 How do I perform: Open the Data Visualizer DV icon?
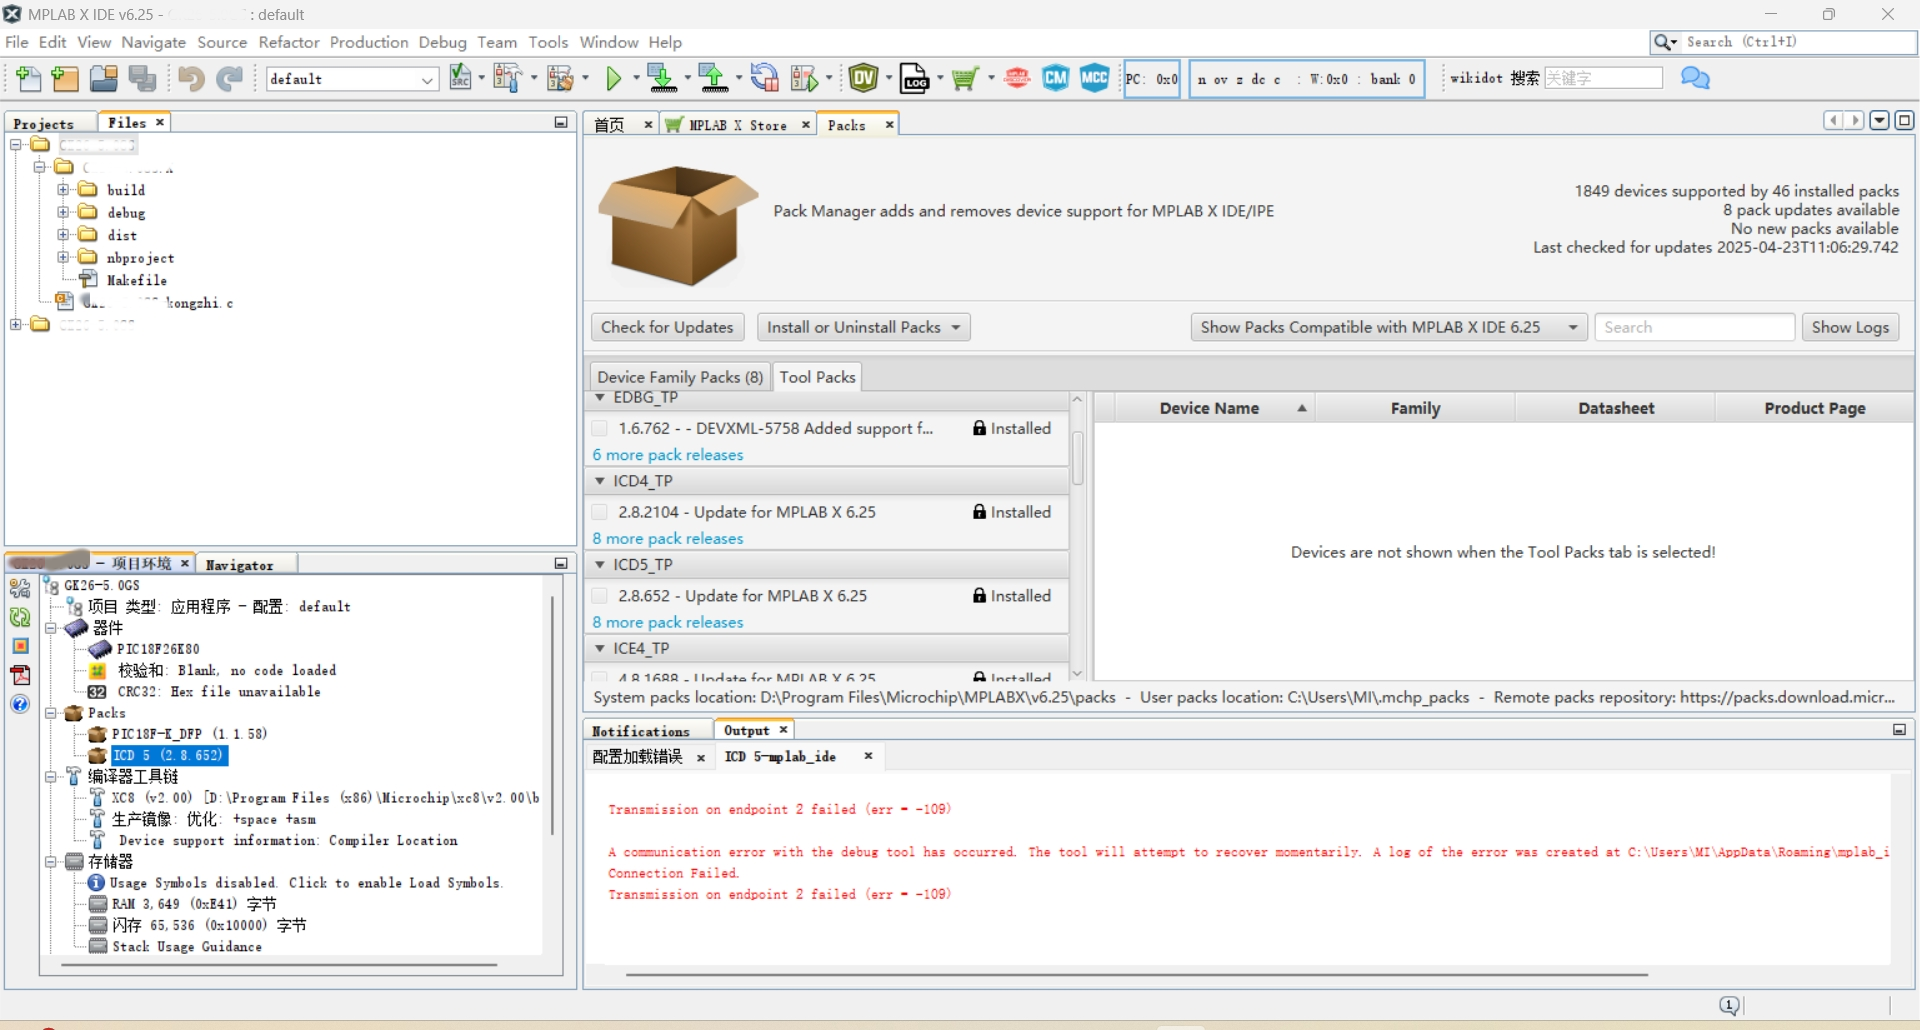(864, 78)
